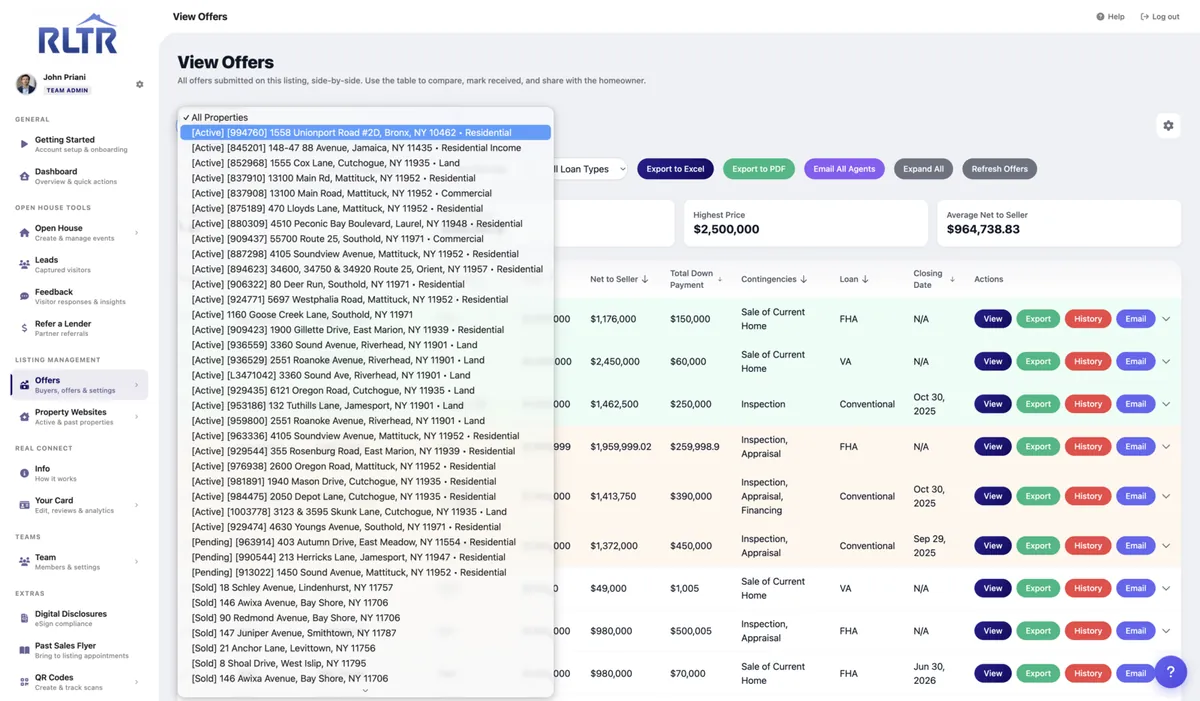Click Oct 30, 2025 closing date, Inspection row
Screen dimensions: 1200x701
click(929, 404)
